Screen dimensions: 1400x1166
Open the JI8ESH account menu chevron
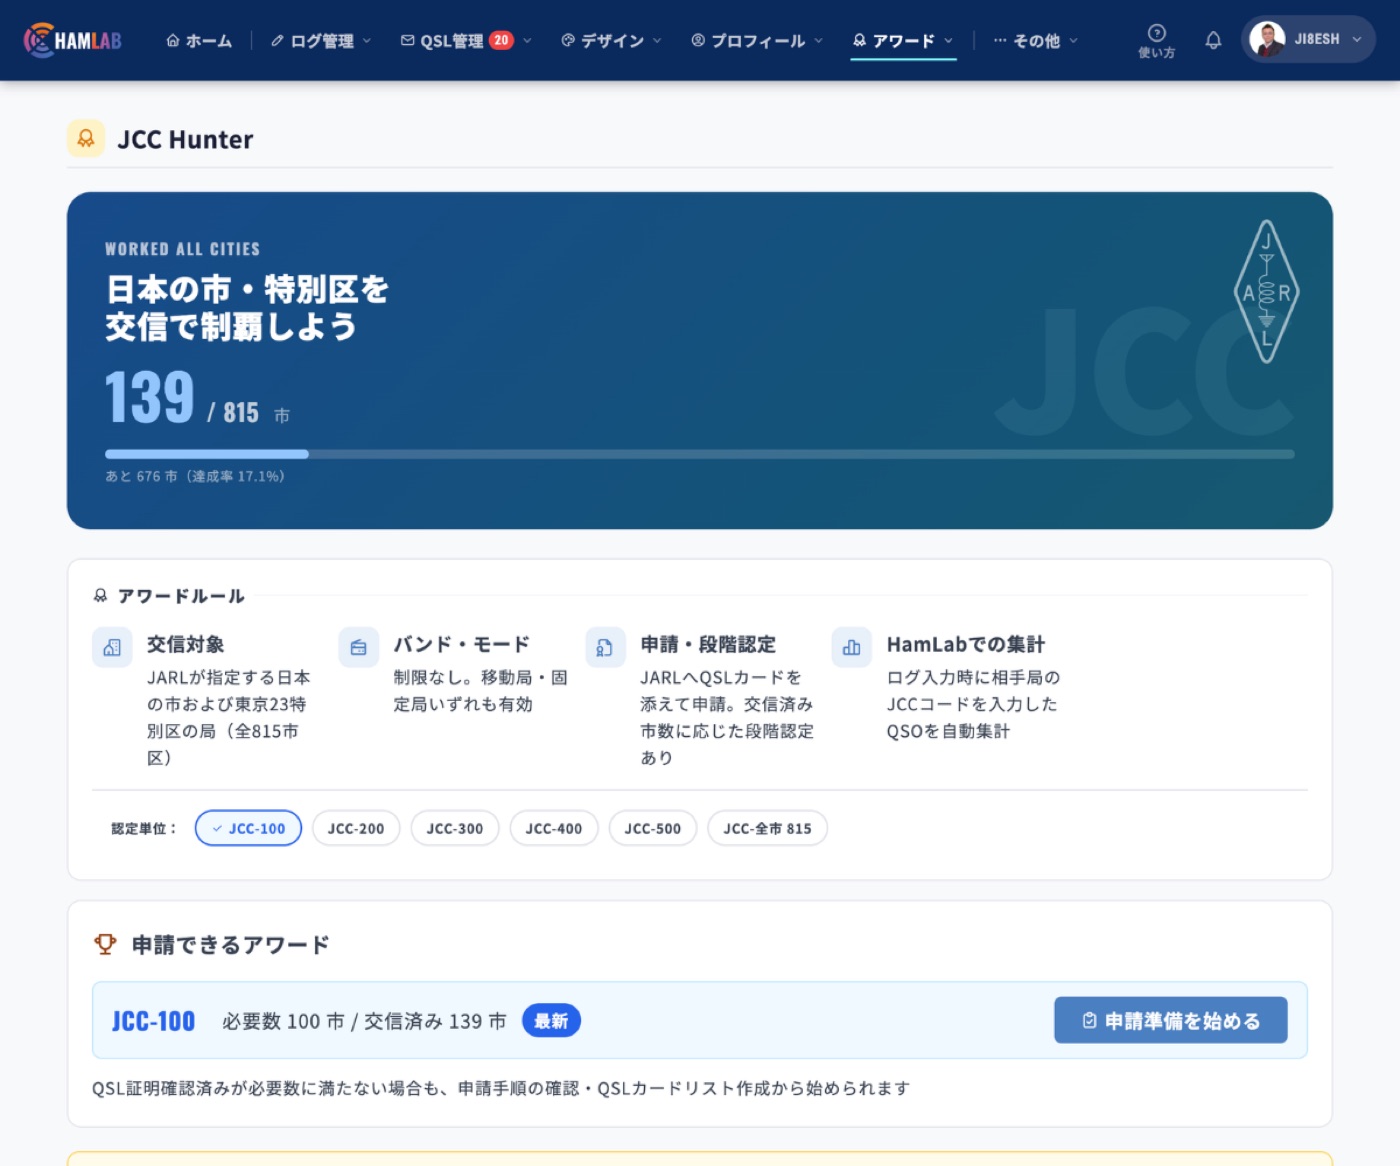[x=1357, y=40]
